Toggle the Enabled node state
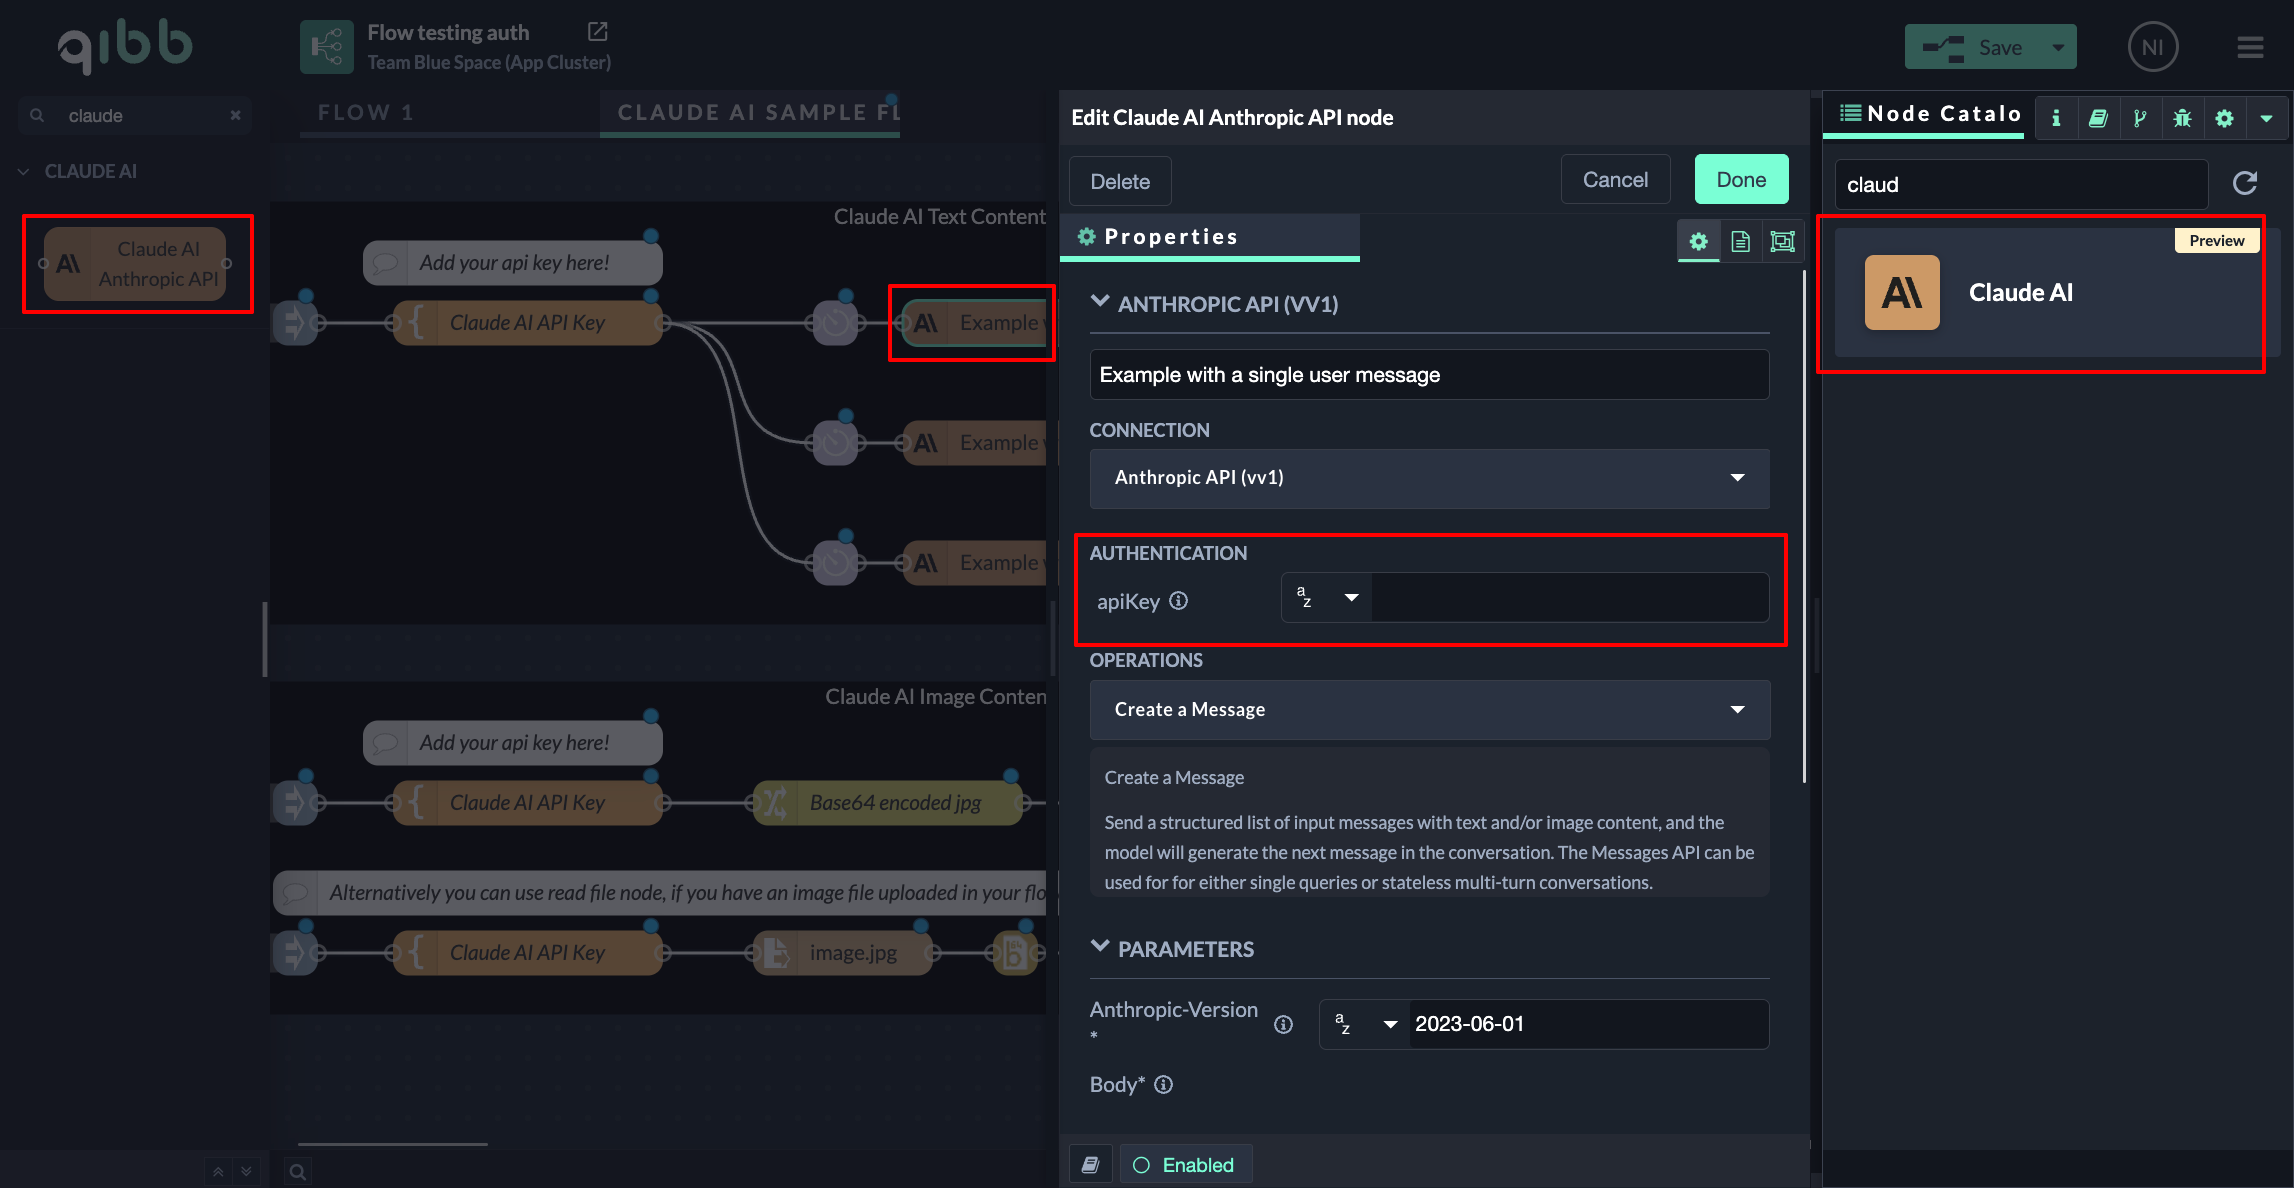This screenshot has width=2294, height=1188. click(1185, 1165)
